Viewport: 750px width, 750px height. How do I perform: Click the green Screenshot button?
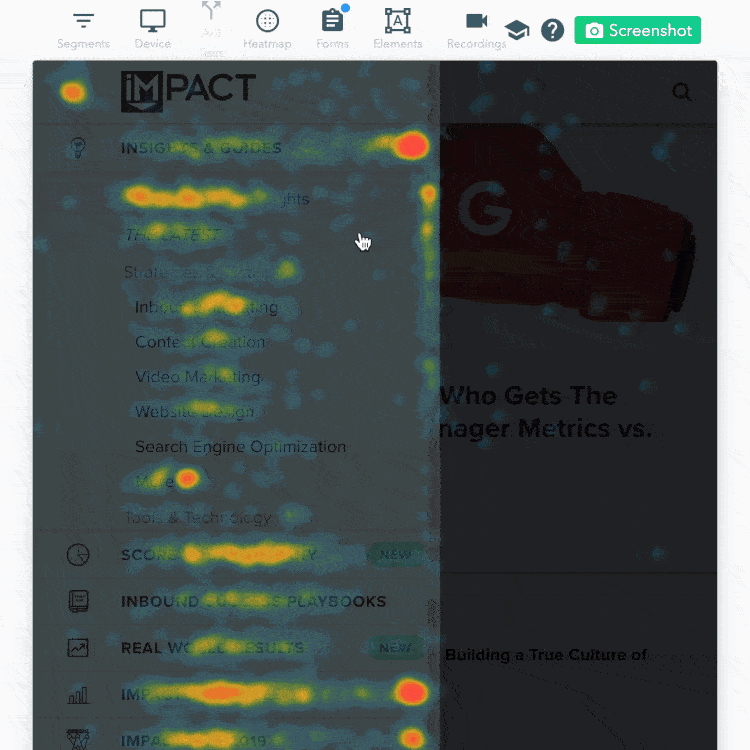pos(638,30)
